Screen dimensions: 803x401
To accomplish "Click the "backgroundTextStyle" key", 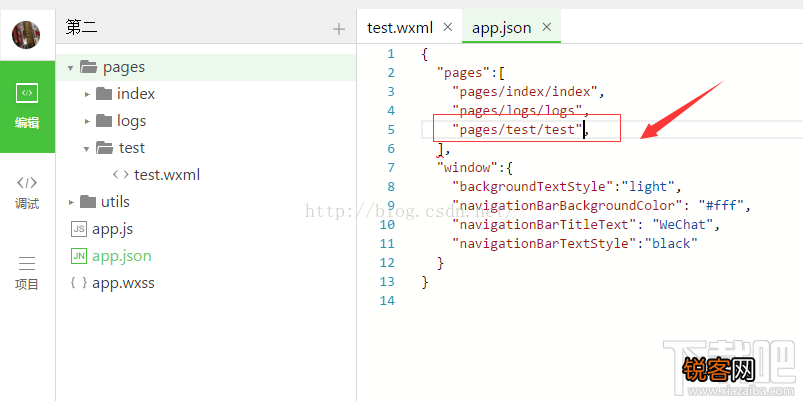I will tap(533, 186).
